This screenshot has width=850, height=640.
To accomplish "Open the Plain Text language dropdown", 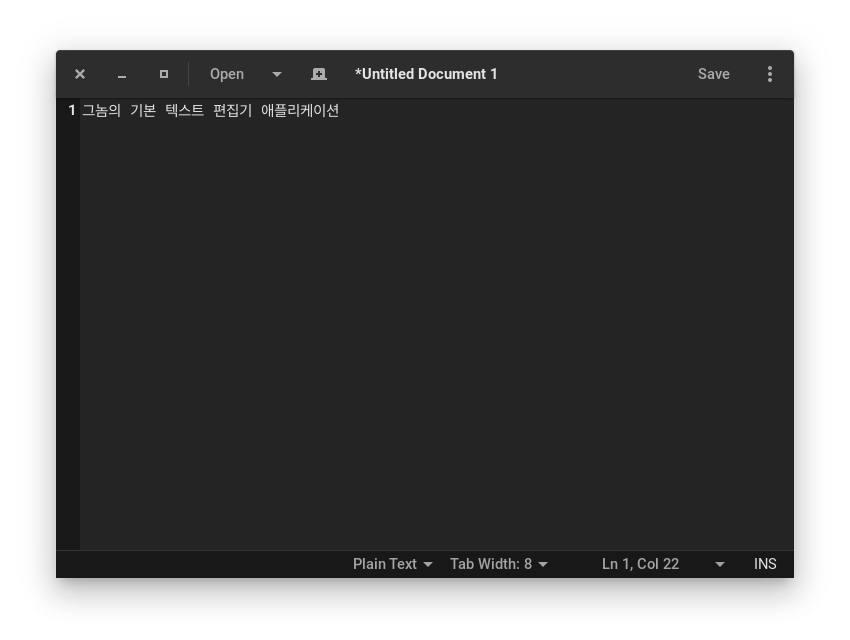I will click(x=392, y=564).
